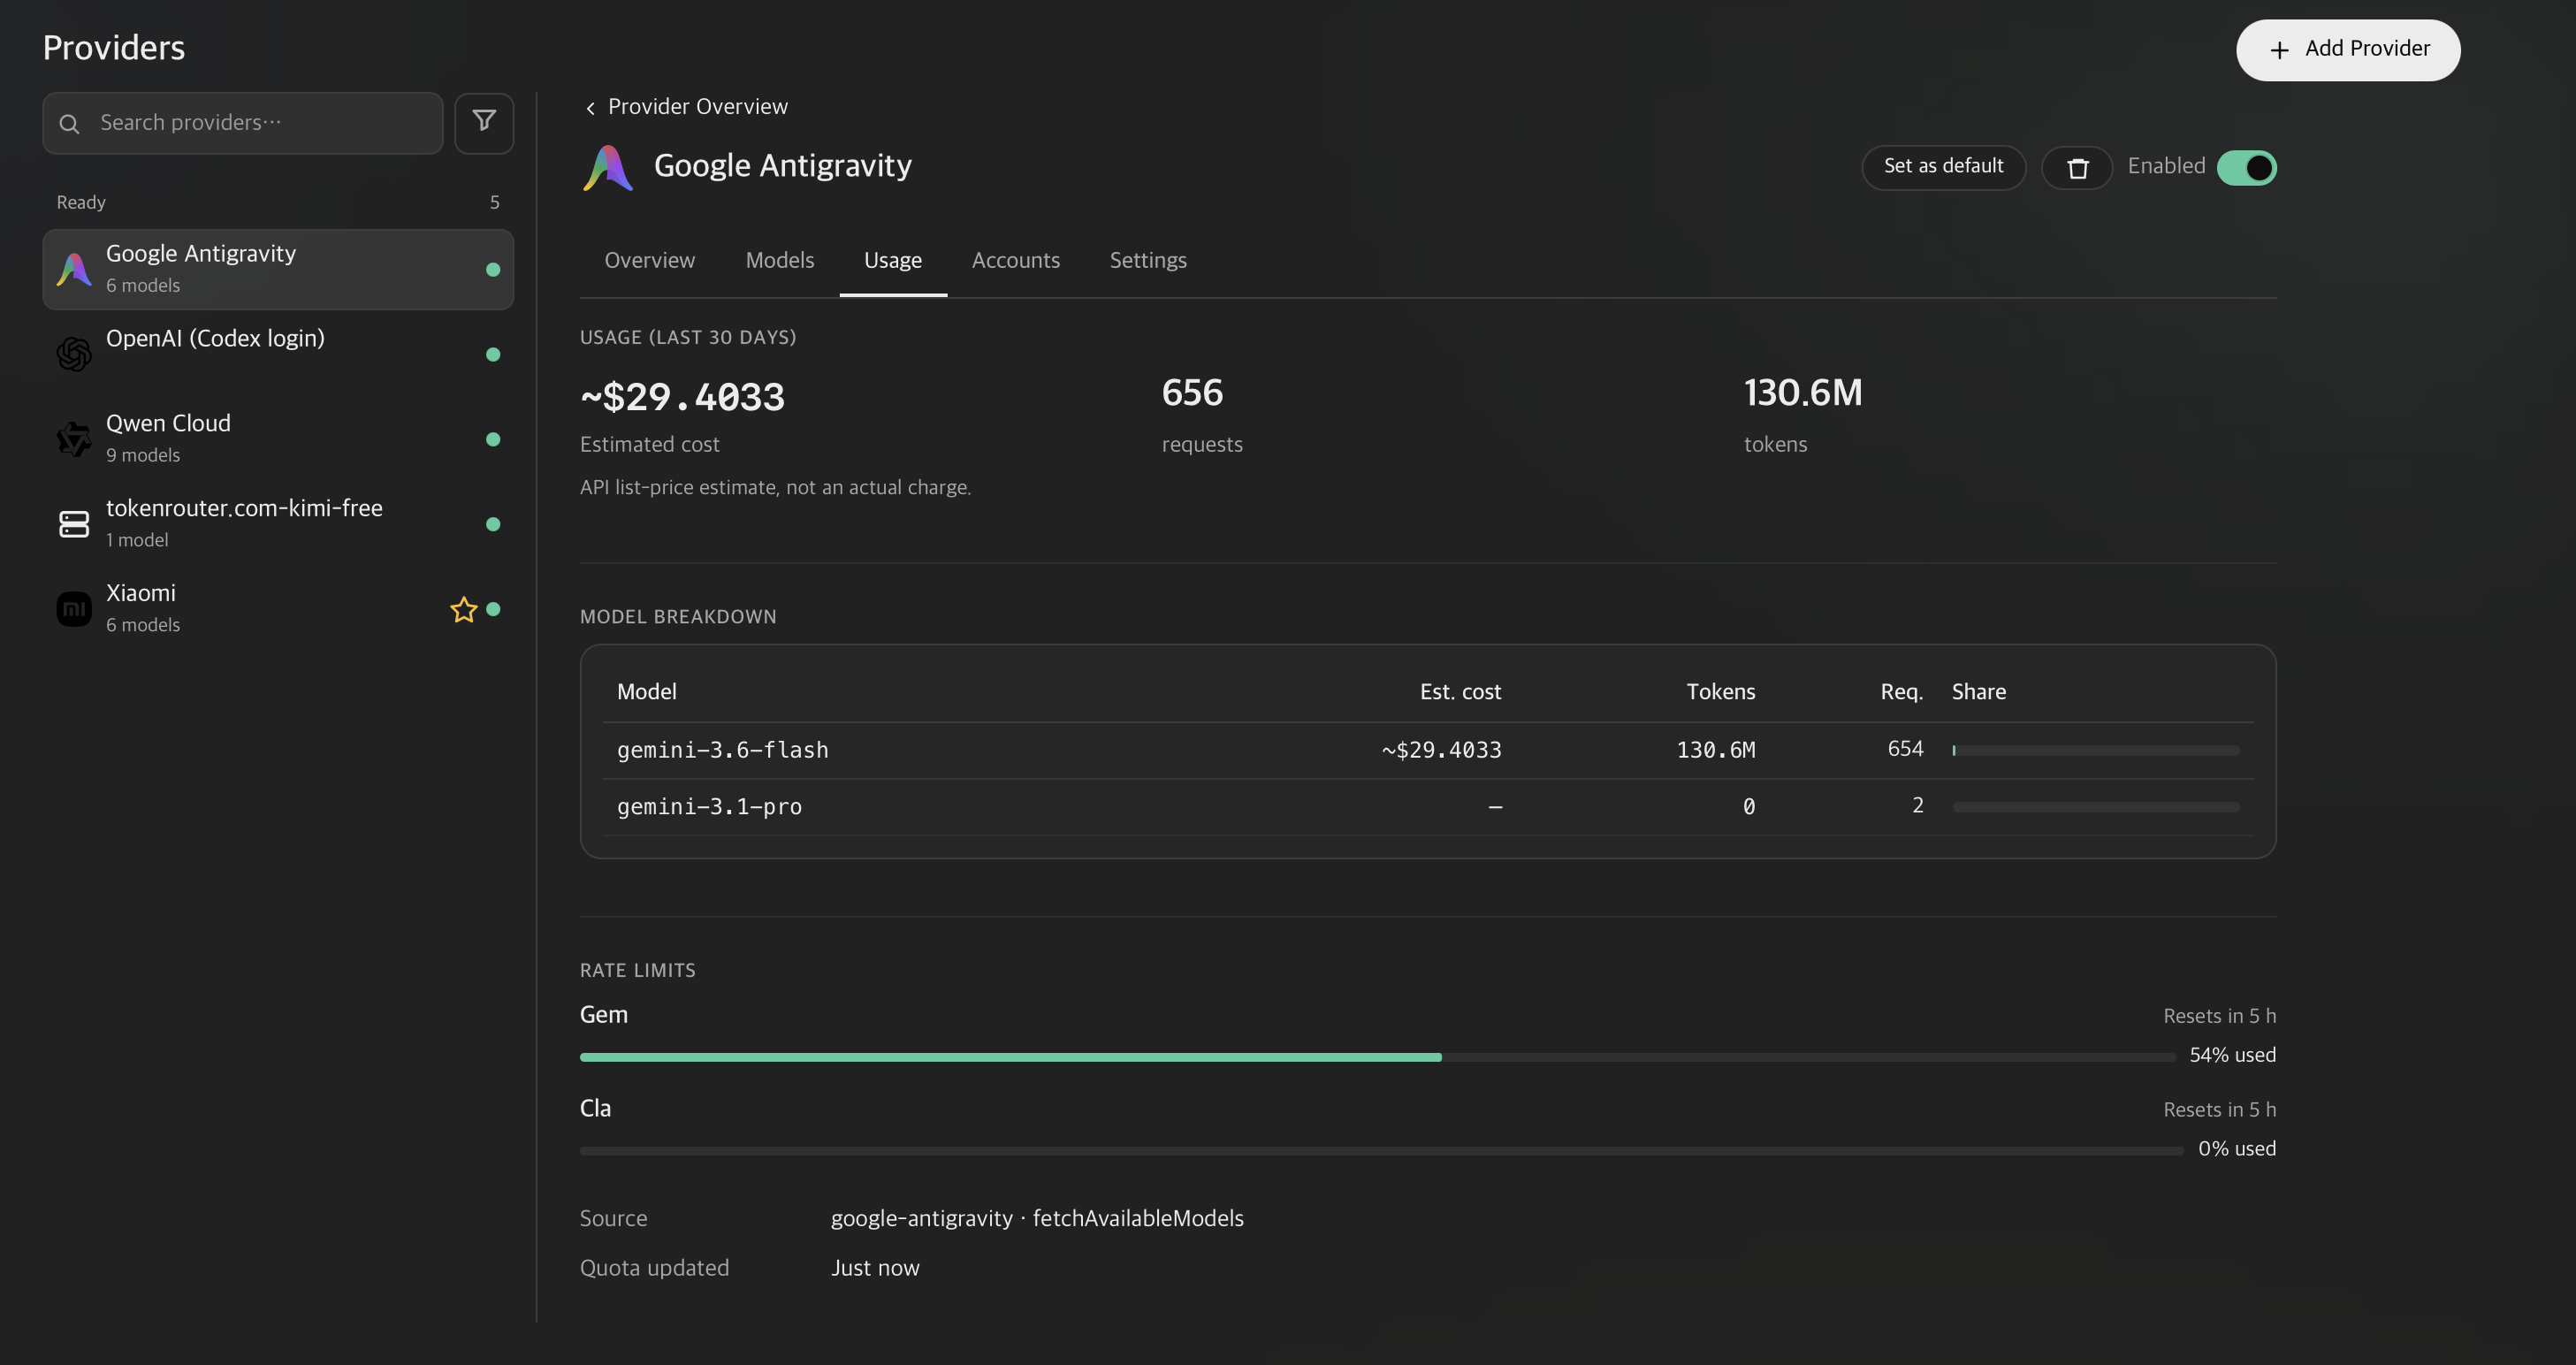This screenshot has width=2576, height=1365.
Task: Click the ~$29.4033 estimated cost total
Action: pyautogui.click(x=682, y=397)
